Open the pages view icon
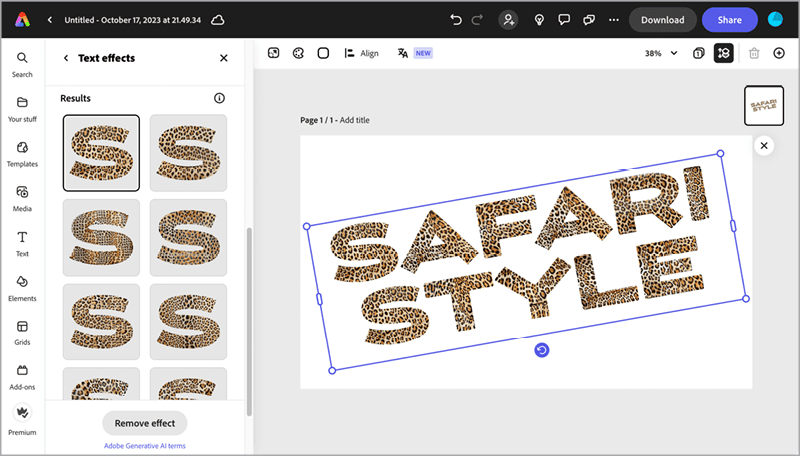This screenshot has height=456, width=800. 698,53
